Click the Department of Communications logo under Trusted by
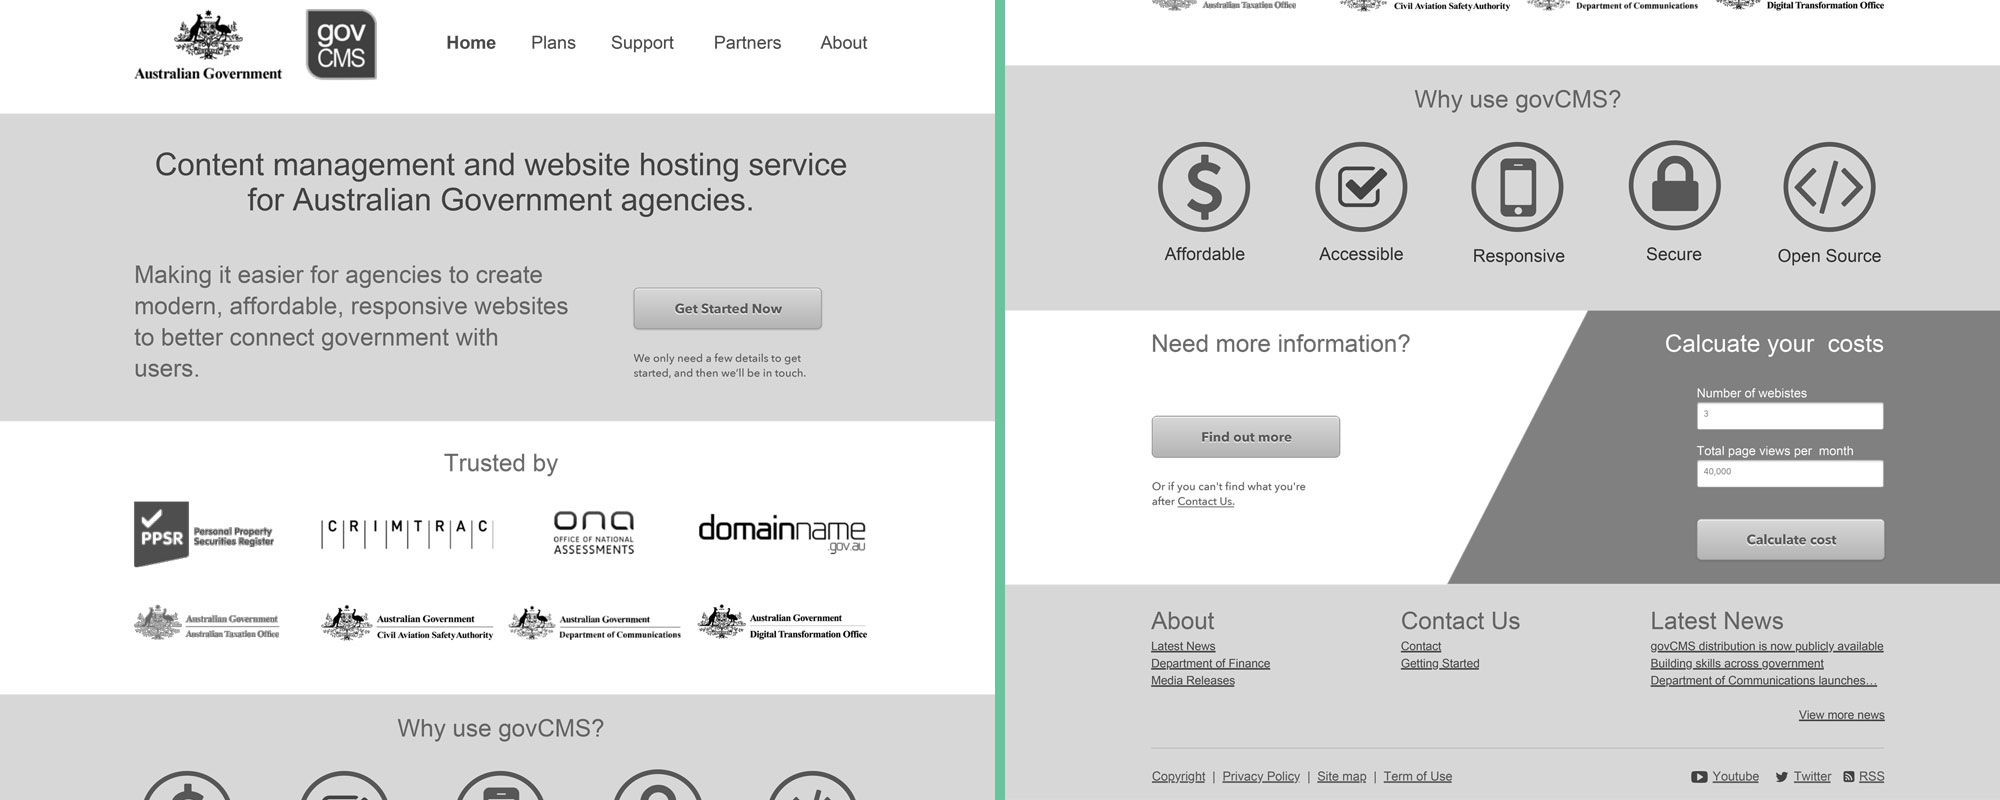The width and height of the screenshot is (2000, 800). pyautogui.click(x=595, y=623)
